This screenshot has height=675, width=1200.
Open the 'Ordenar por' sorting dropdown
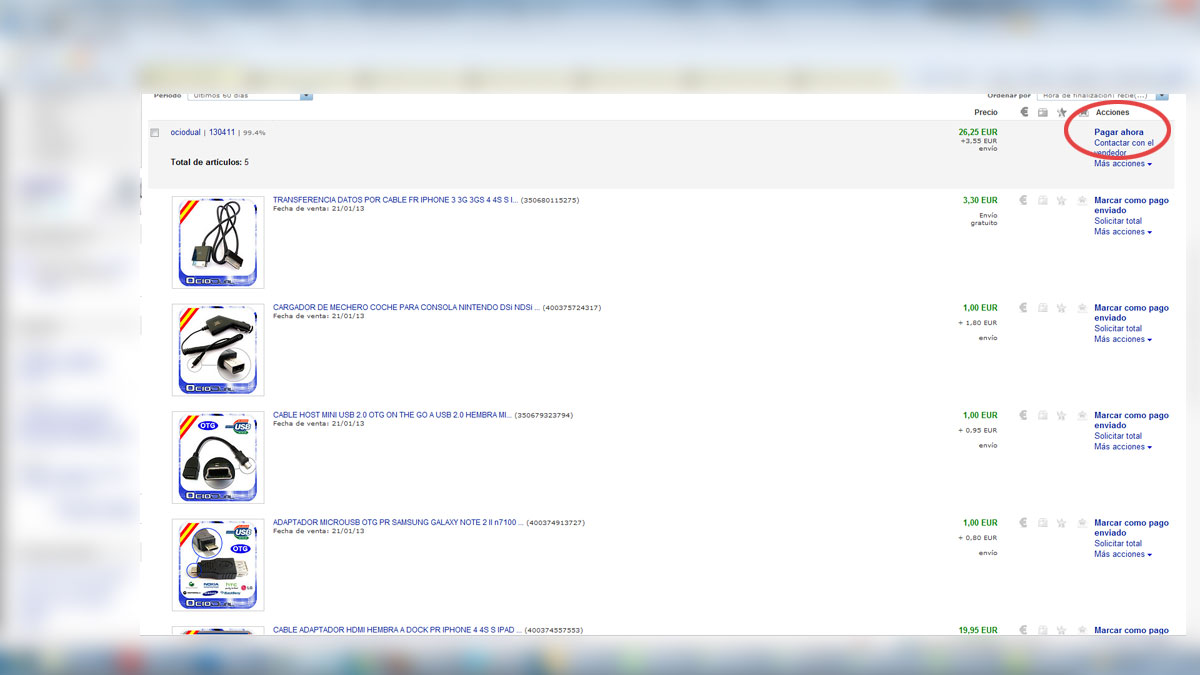tap(1103, 96)
